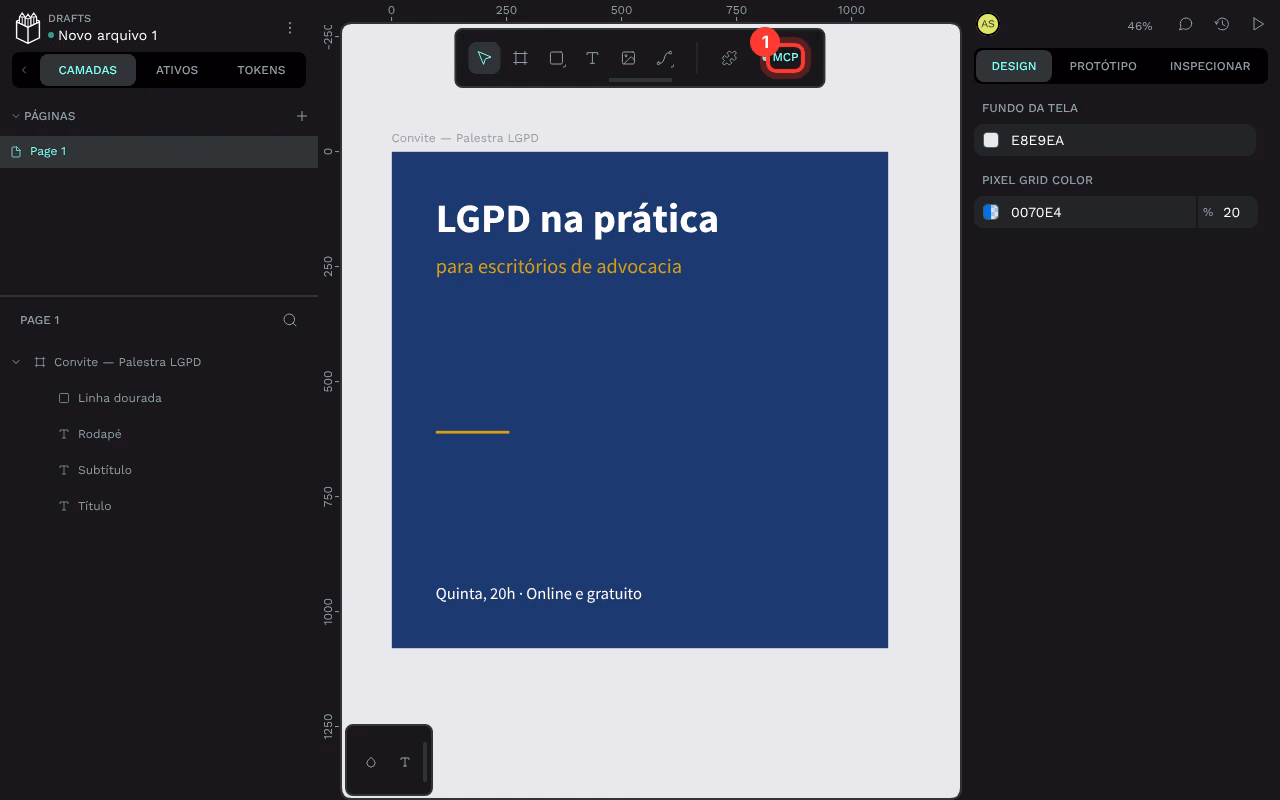Select the Path curve tool
The height and width of the screenshot is (800, 1280).
665,58
